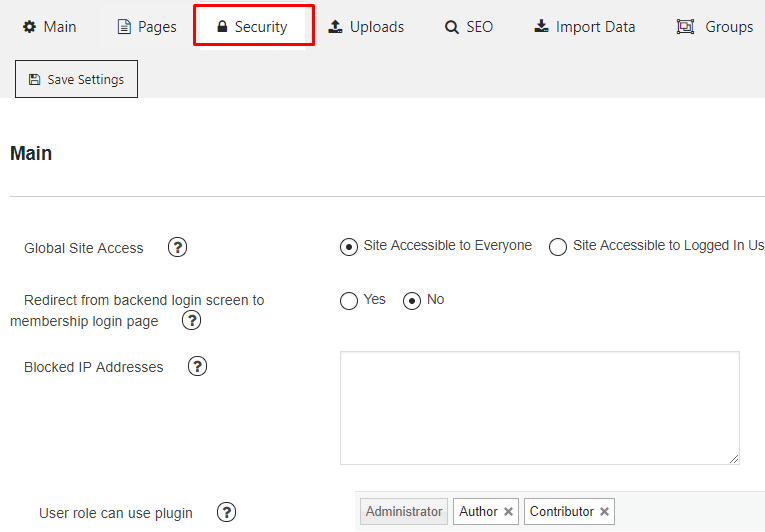Click inside the Blocked IP Addresses textarea
This screenshot has width=765, height=532.
(x=540, y=408)
